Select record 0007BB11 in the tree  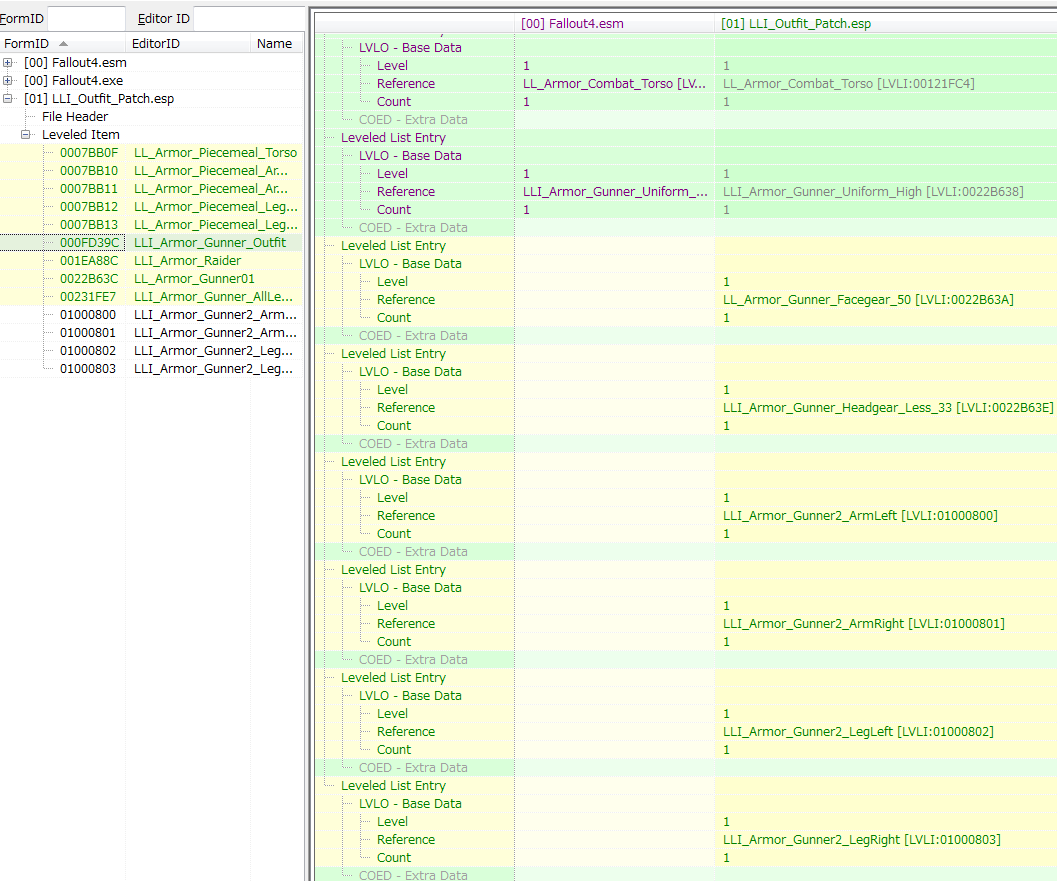(152, 189)
